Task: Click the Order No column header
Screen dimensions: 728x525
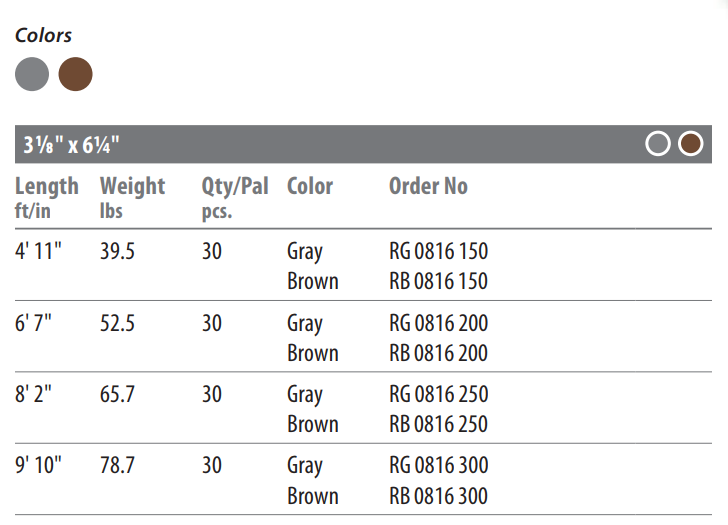Action: (x=428, y=186)
